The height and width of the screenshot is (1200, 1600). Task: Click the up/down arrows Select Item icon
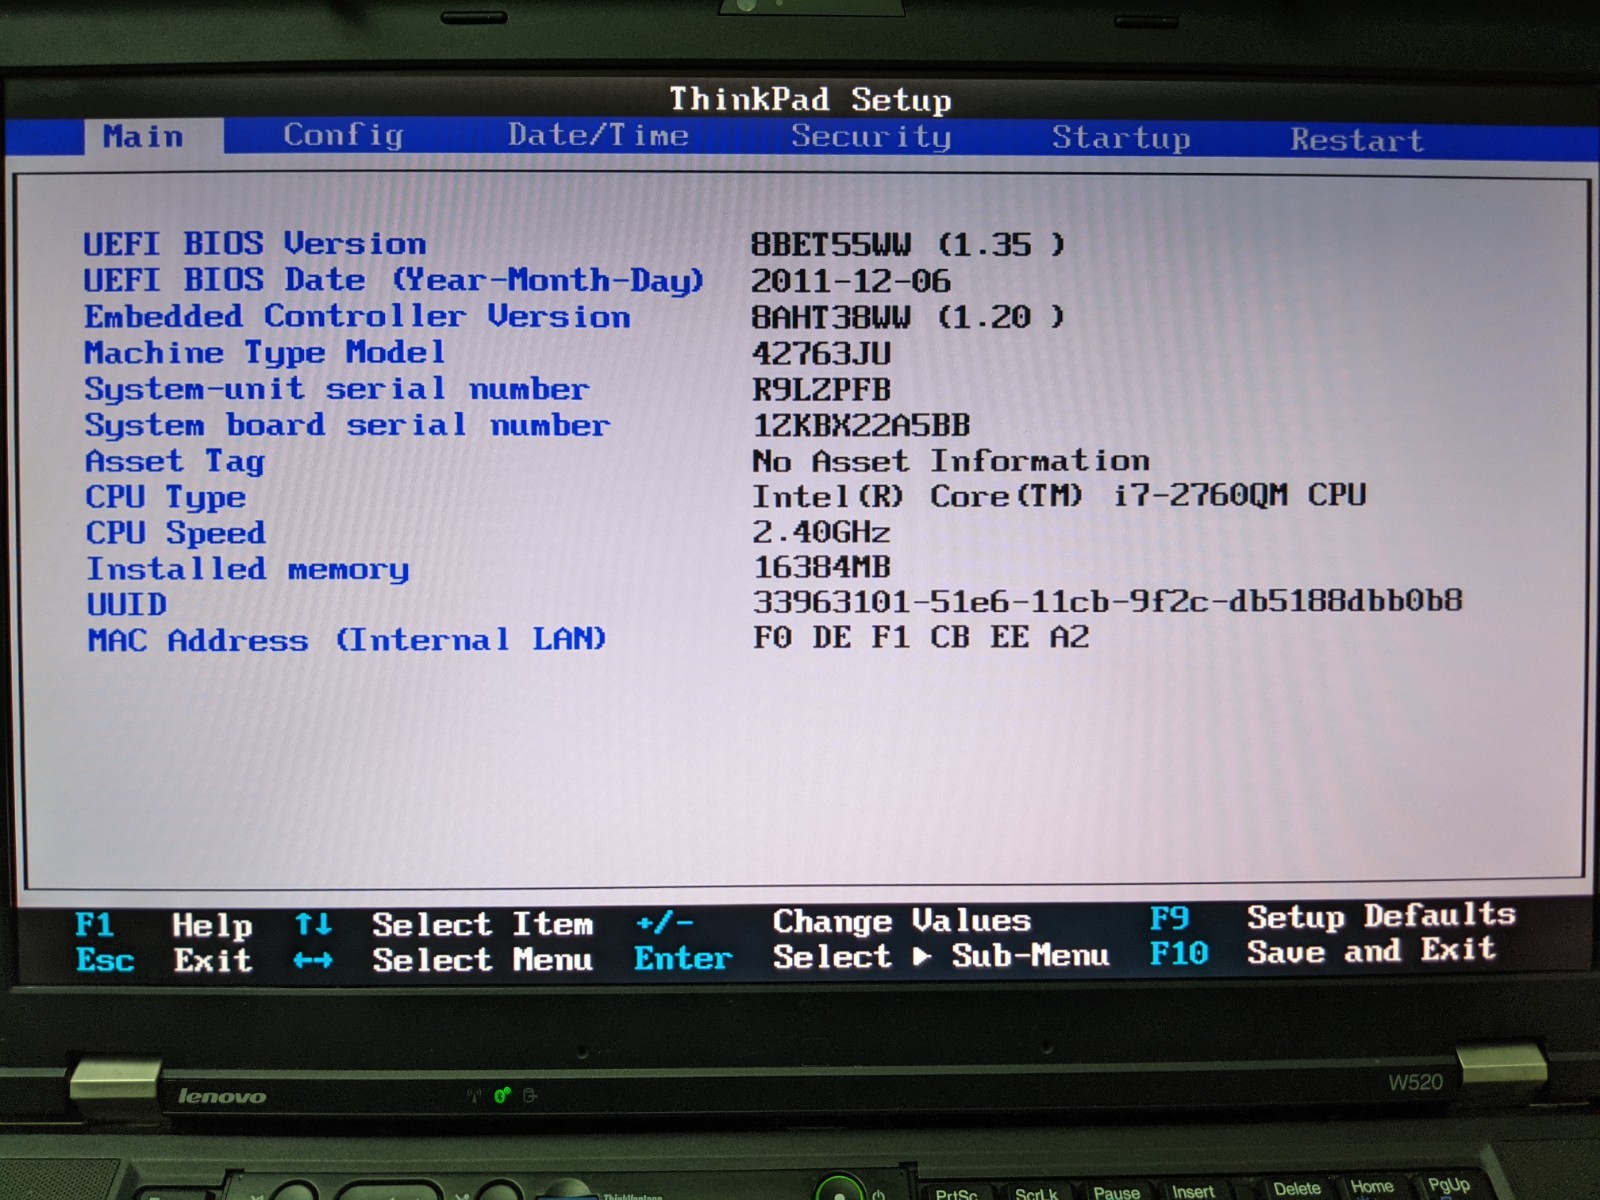[x=313, y=923]
